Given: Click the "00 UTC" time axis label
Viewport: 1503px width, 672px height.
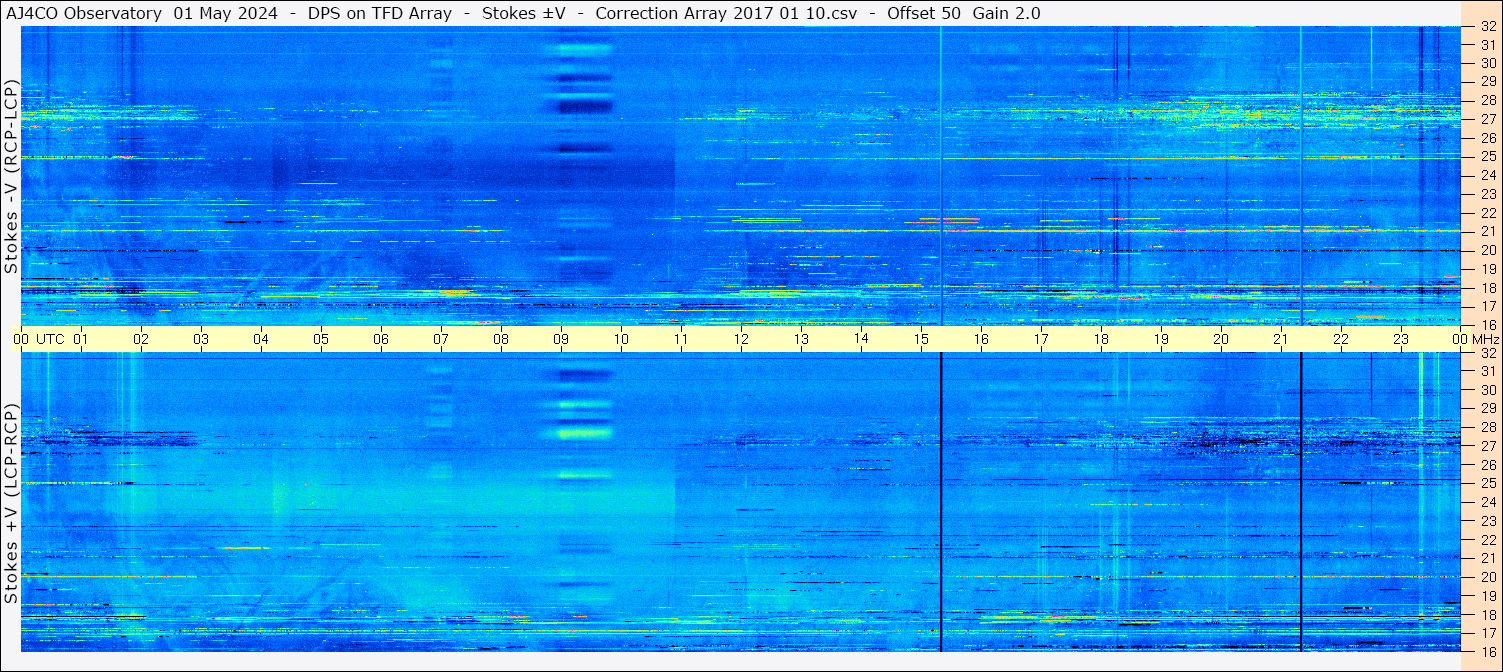Looking at the screenshot, I should (x=39, y=339).
